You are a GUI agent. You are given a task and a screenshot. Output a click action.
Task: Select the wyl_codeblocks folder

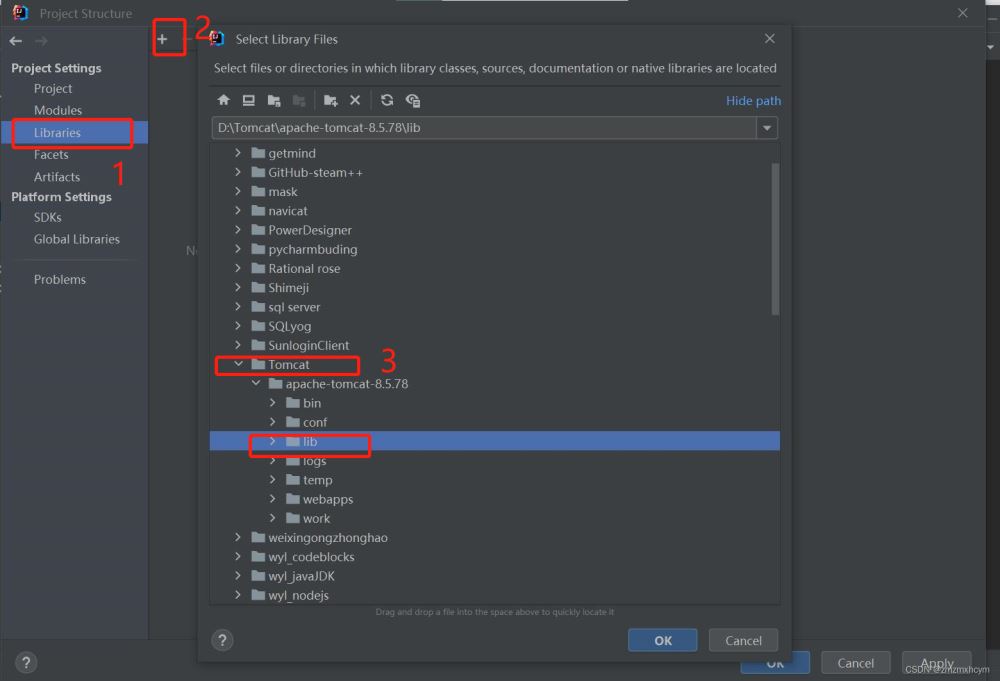coord(311,557)
